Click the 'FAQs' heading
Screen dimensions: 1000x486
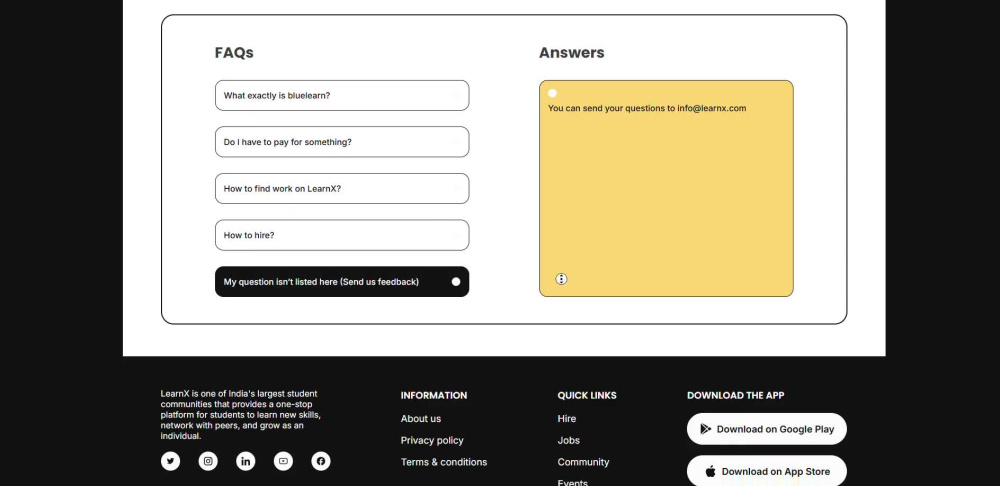[x=234, y=53]
